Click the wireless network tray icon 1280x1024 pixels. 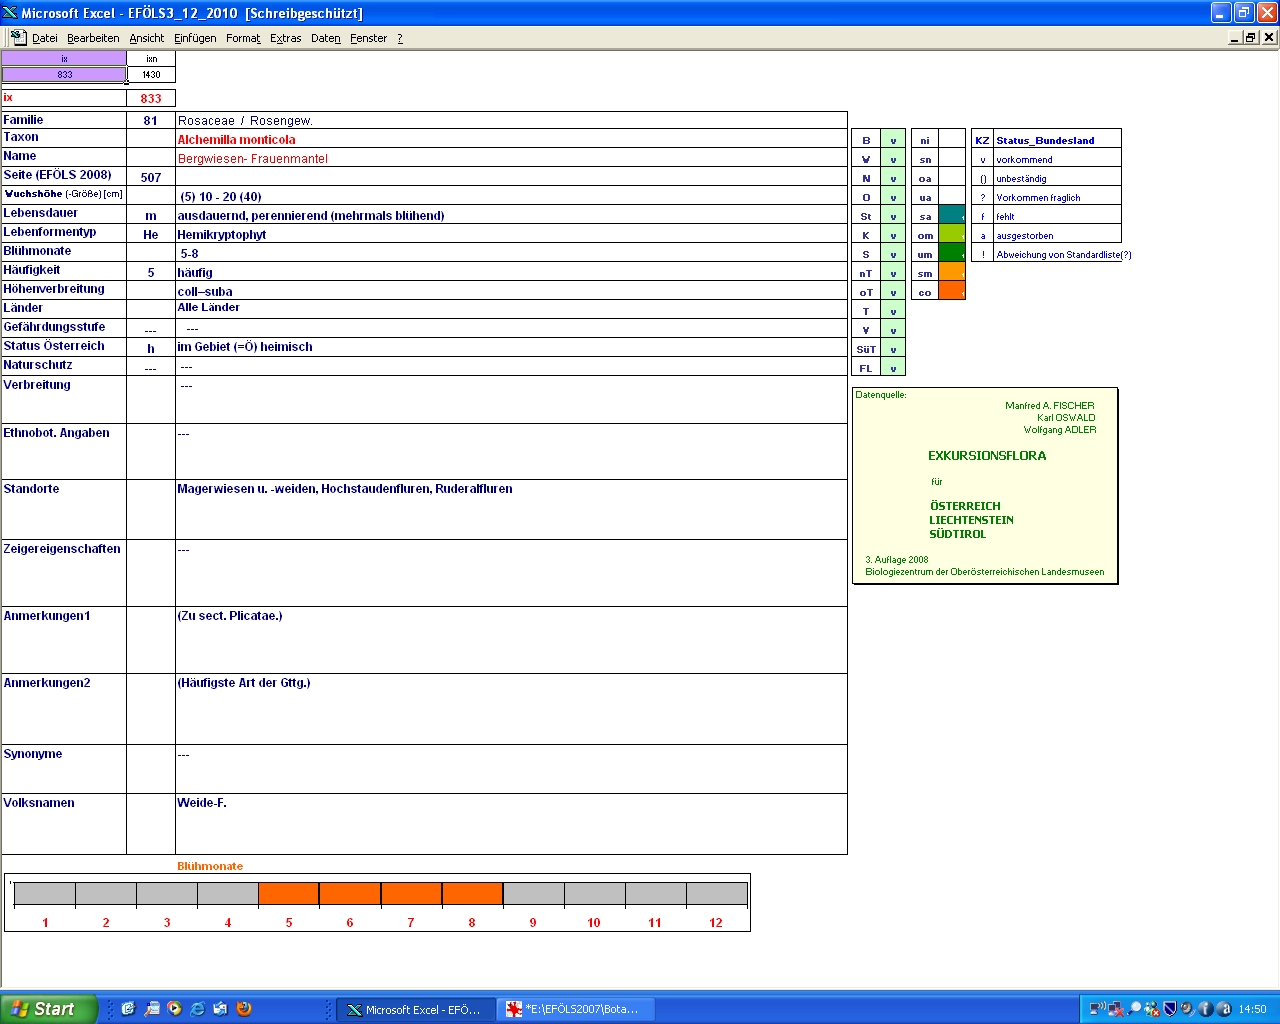(1097, 1009)
